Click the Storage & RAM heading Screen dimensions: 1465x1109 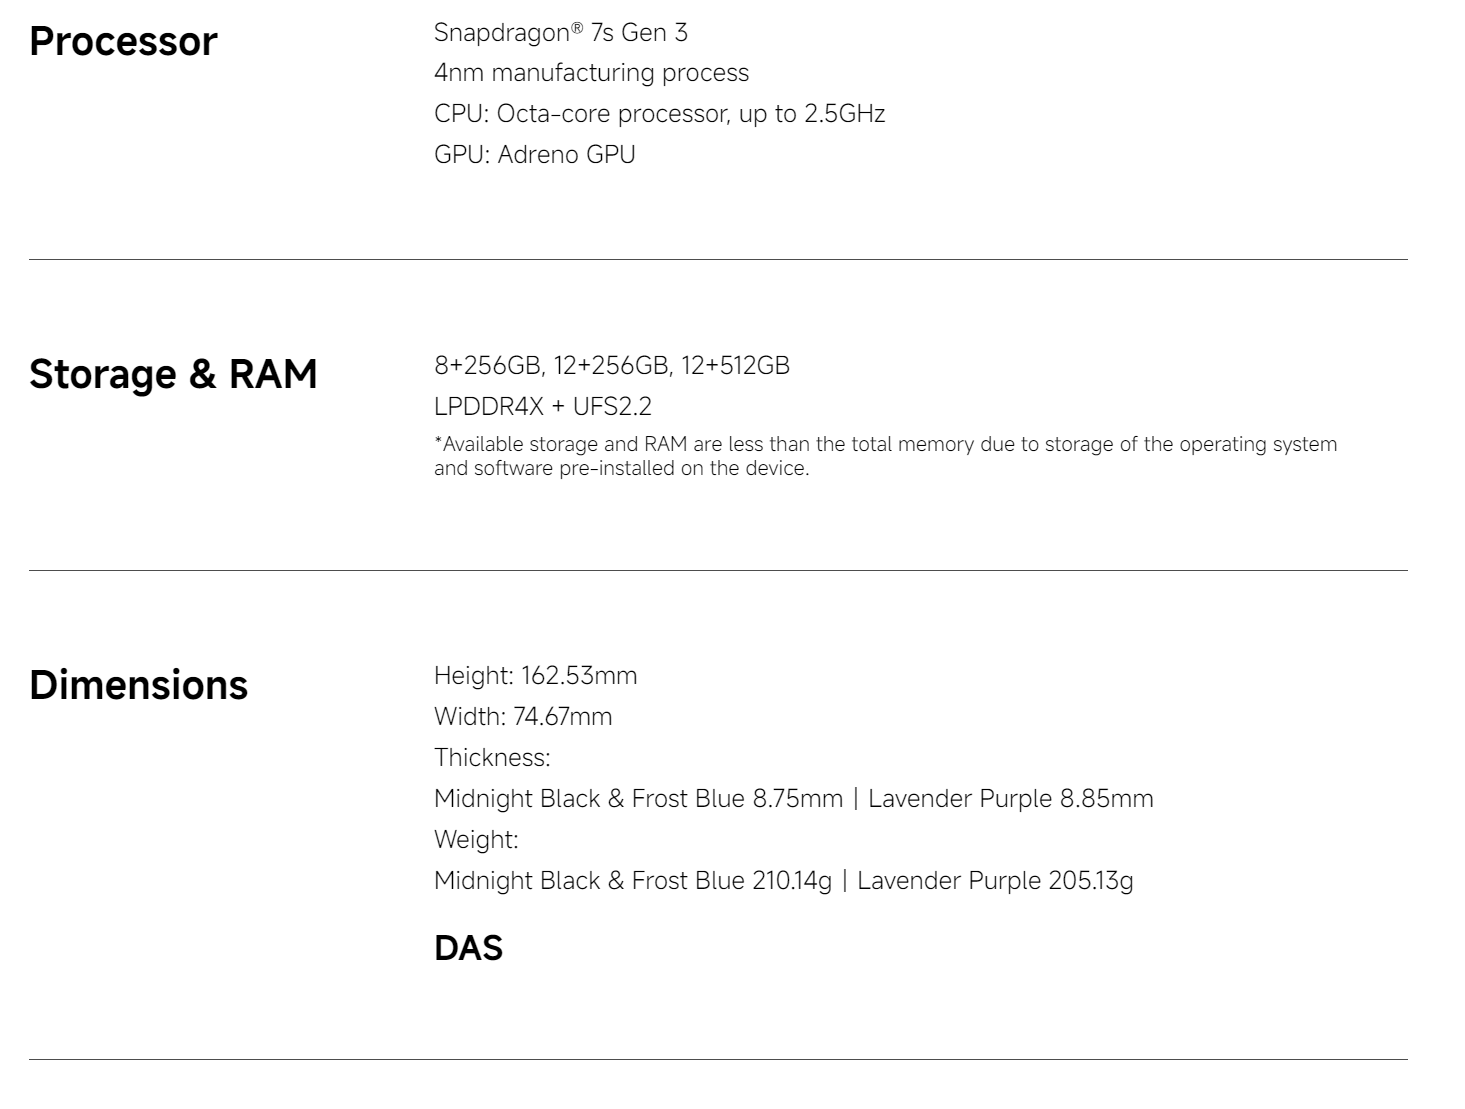(x=173, y=374)
